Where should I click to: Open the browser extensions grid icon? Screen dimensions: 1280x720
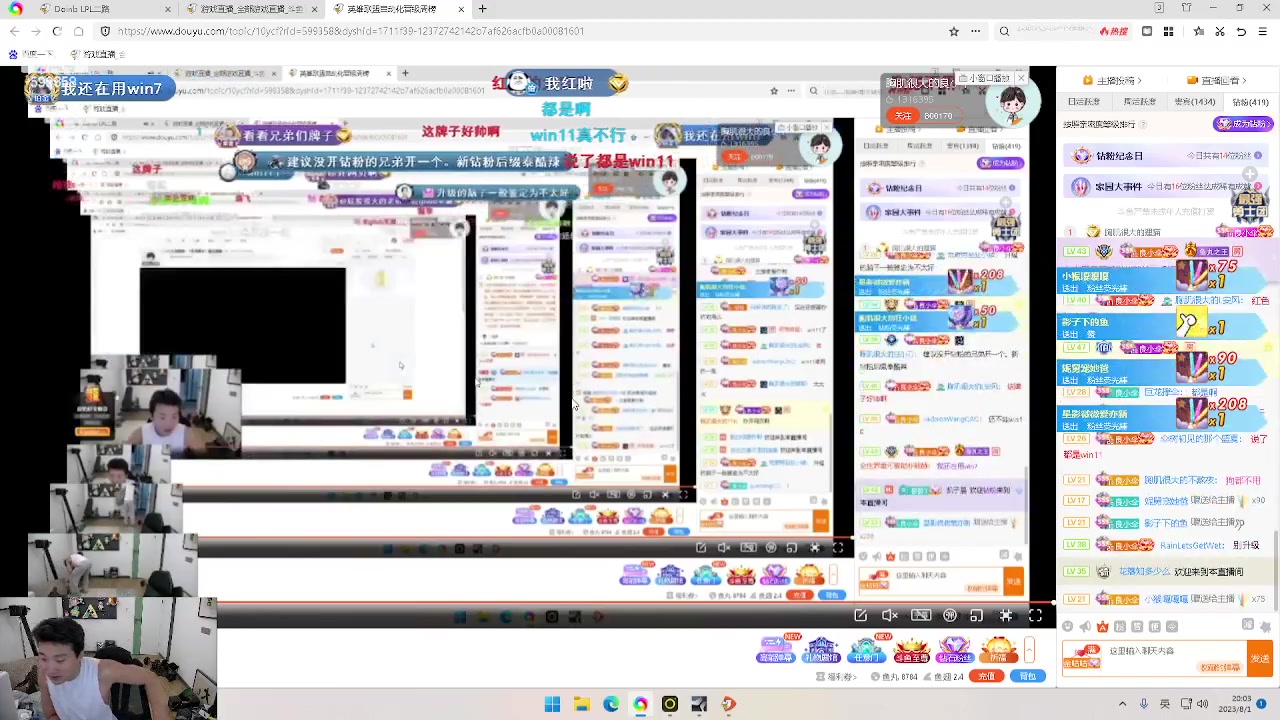[x=1168, y=31]
